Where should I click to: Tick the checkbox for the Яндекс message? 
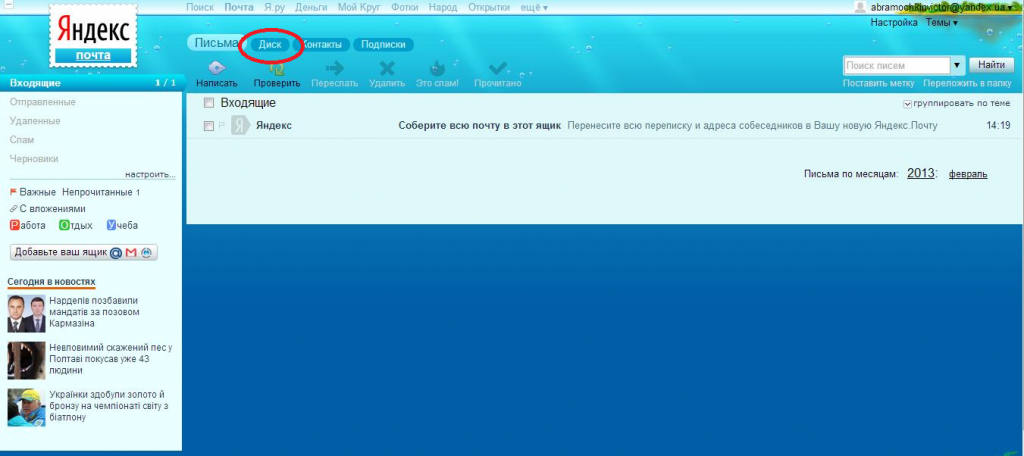pyautogui.click(x=209, y=126)
